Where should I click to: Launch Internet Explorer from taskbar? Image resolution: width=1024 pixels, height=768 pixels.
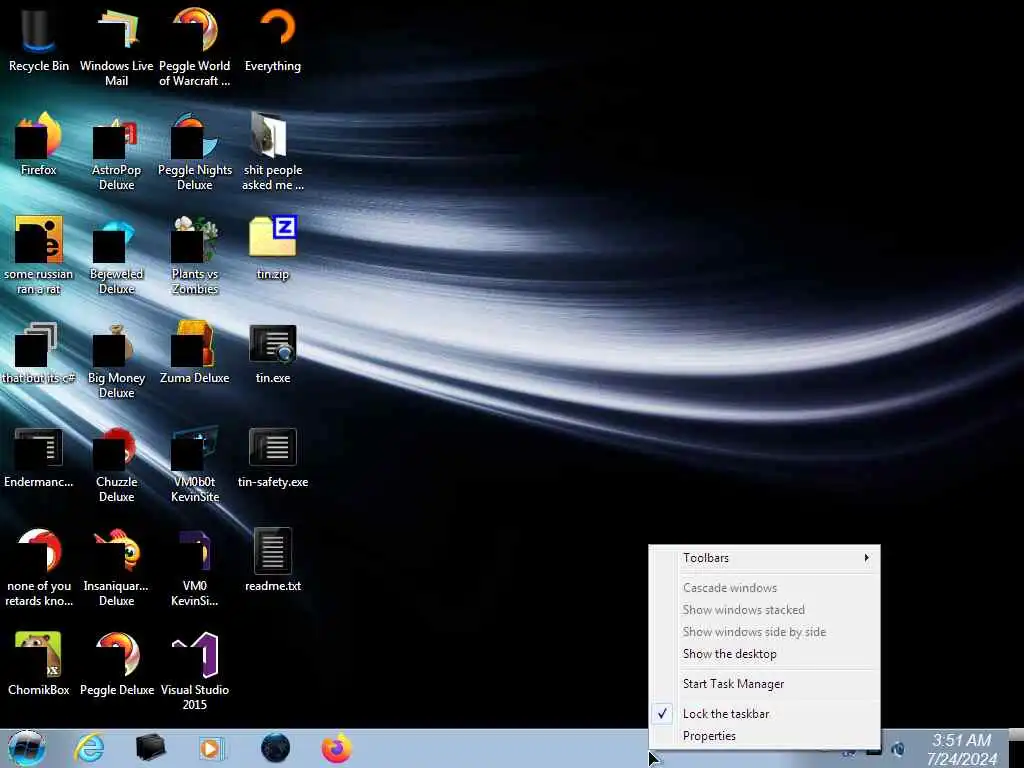[89, 748]
